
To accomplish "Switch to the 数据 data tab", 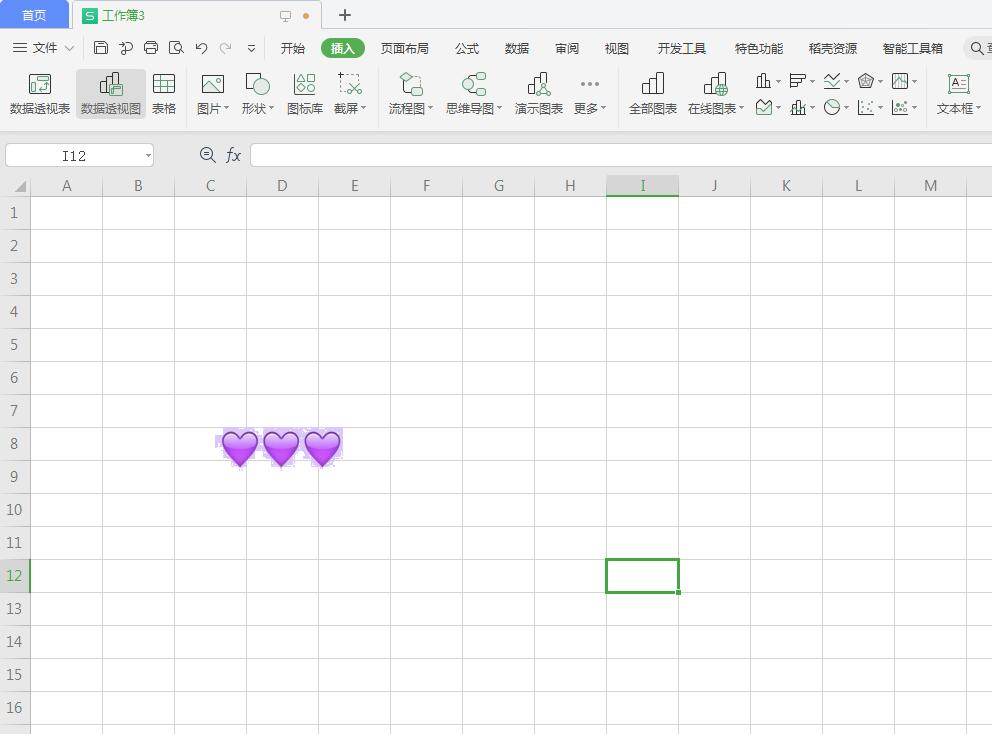I will pyautogui.click(x=517, y=48).
